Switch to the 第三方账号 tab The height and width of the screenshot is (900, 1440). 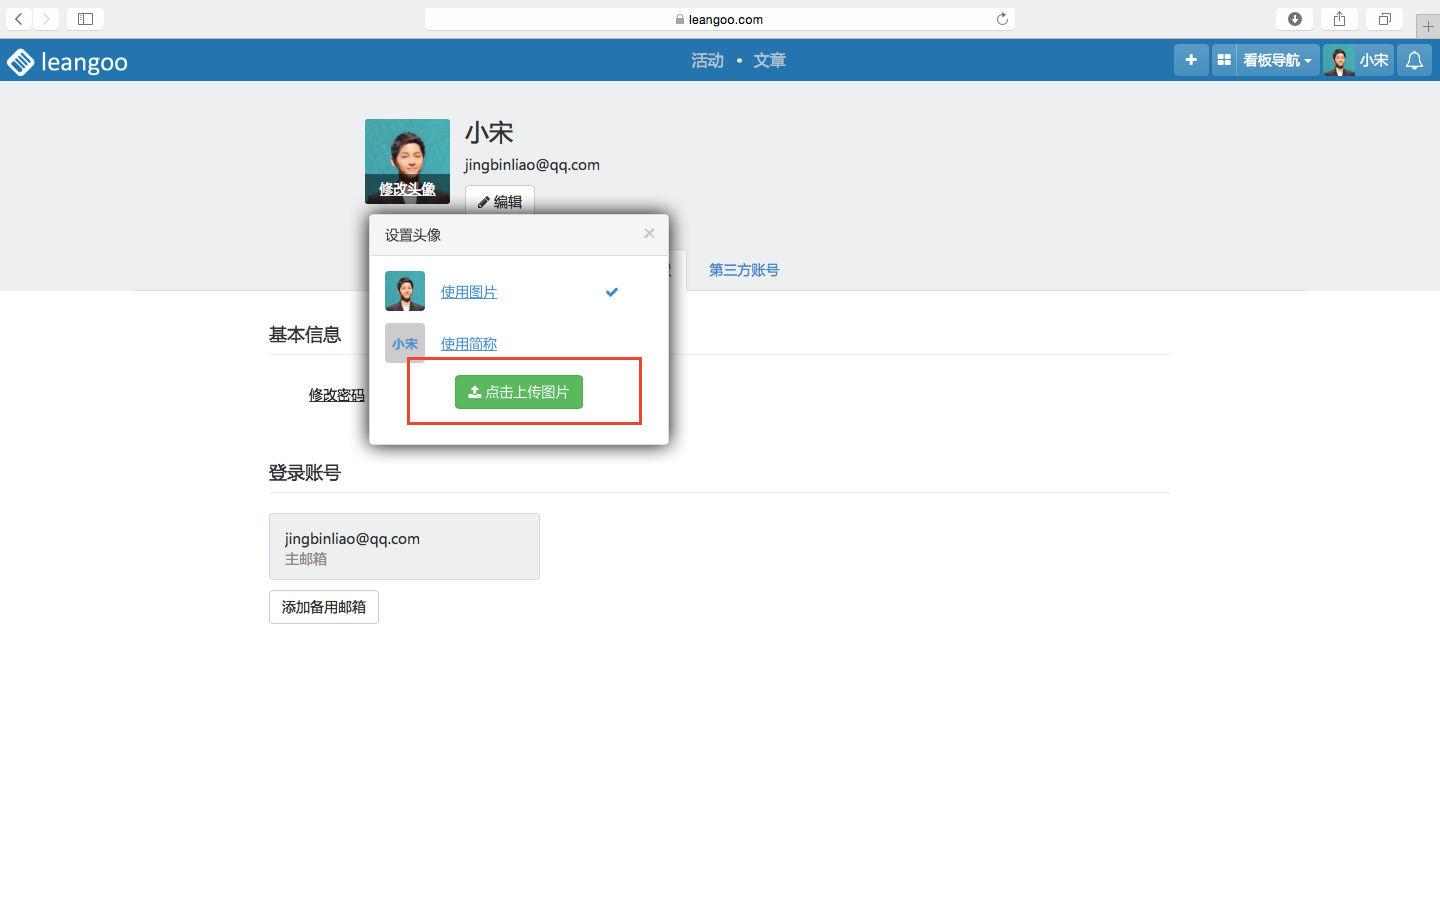click(744, 270)
